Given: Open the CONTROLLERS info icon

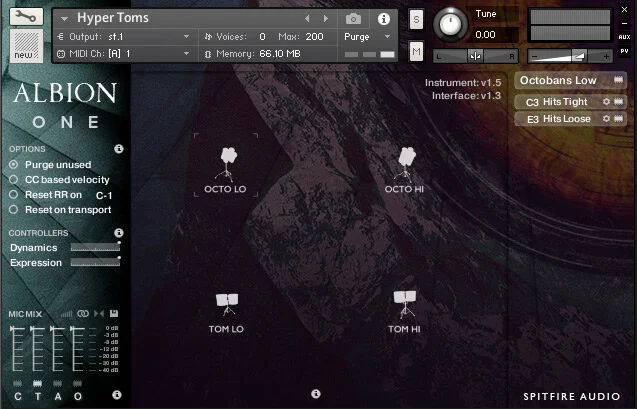Looking at the screenshot, I should tap(119, 233).
